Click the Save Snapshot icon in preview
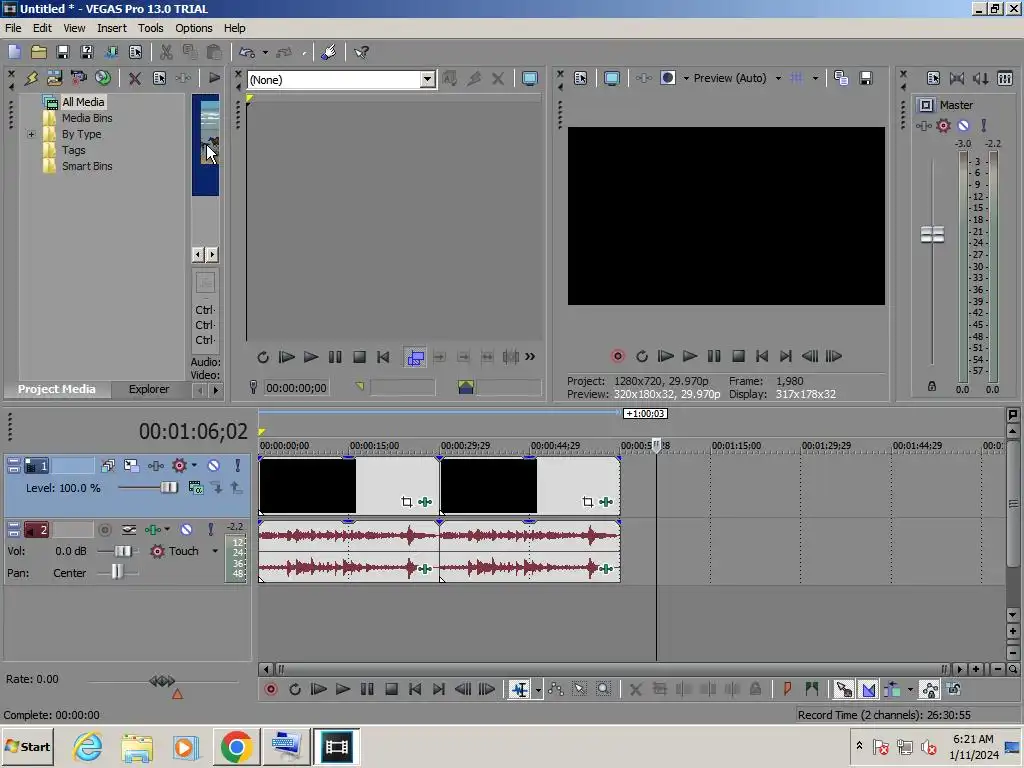Image resolution: width=1024 pixels, height=768 pixels. click(x=866, y=78)
